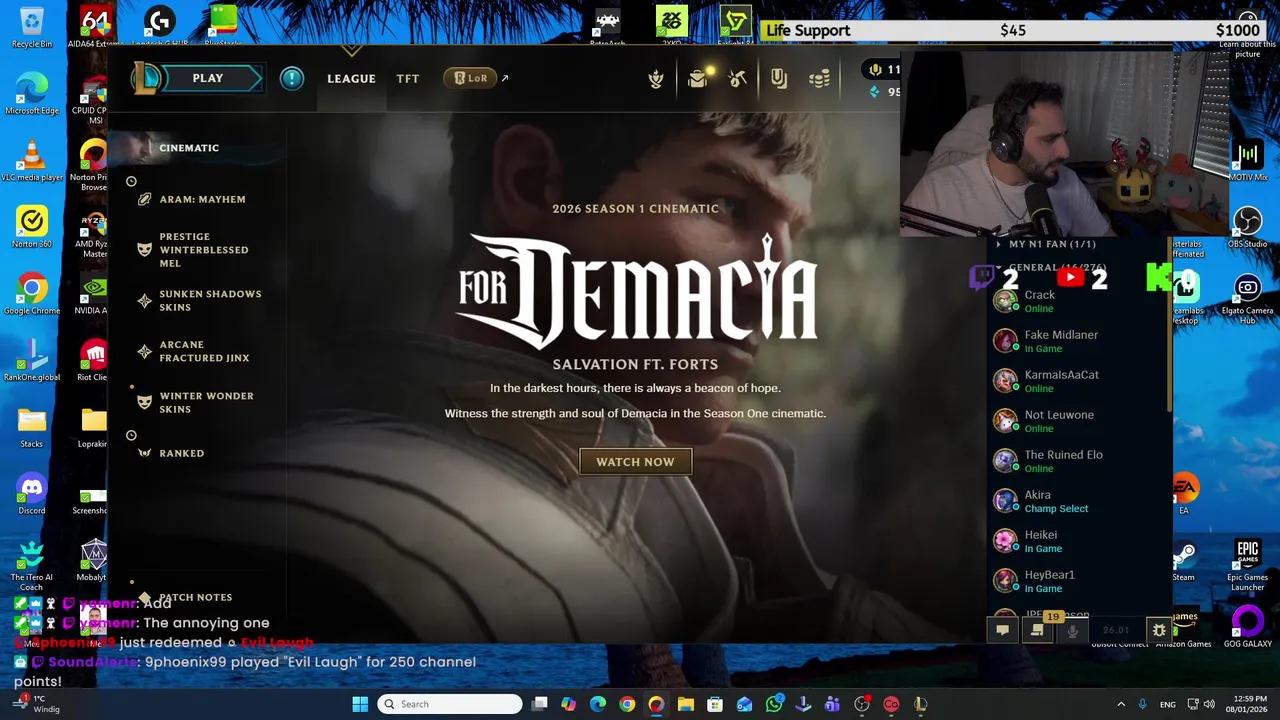
Task: Click the WATCH NOW button
Action: pos(636,462)
